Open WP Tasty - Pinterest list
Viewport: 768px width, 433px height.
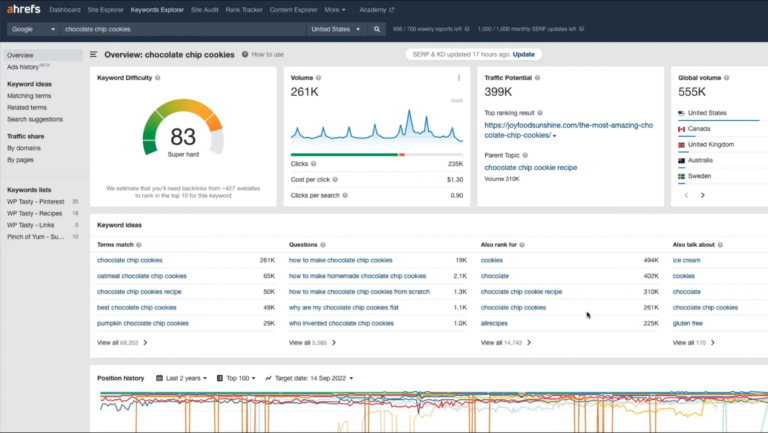(x=35, y=202)
